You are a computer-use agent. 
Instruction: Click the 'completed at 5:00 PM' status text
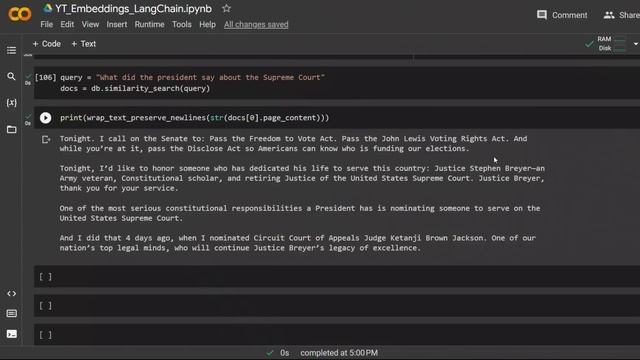pyautogui.click(x=339, y=353)
